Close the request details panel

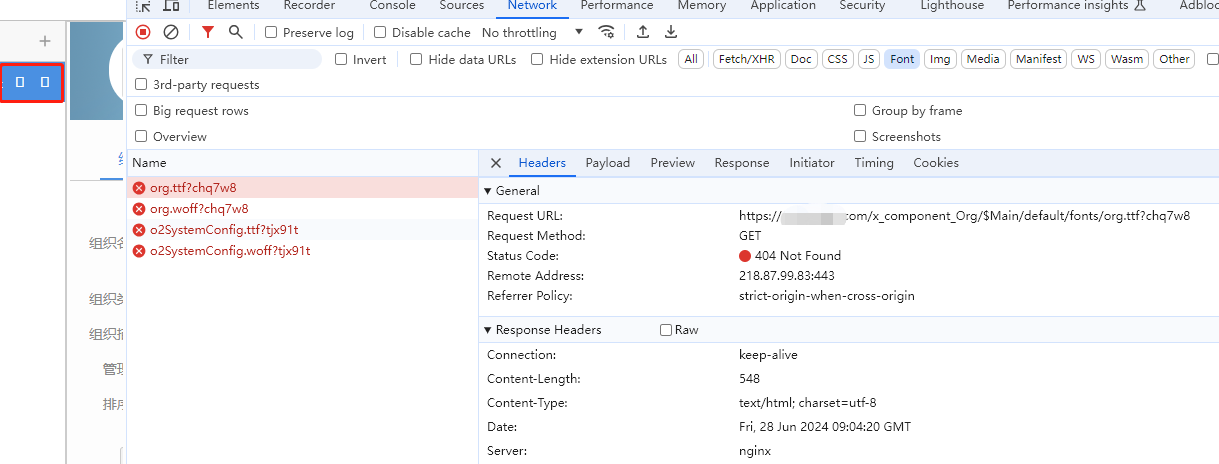click(496, 163)
